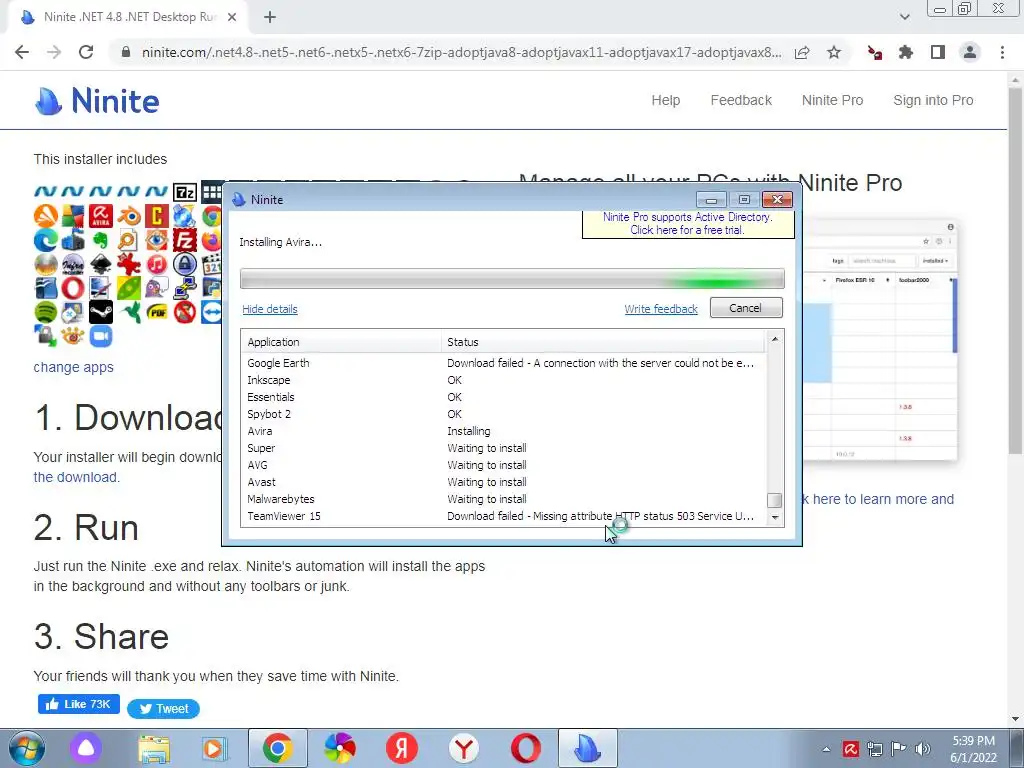Click the Microsoft Edge icon in grid

[x=46, y=240]
